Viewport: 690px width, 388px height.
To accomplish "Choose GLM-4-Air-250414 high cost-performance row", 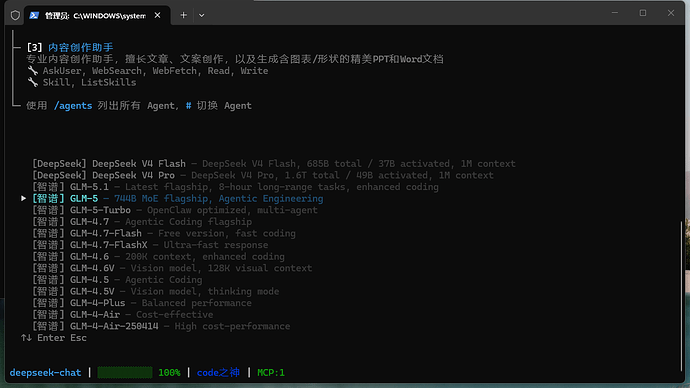I will tap(161, 326).
